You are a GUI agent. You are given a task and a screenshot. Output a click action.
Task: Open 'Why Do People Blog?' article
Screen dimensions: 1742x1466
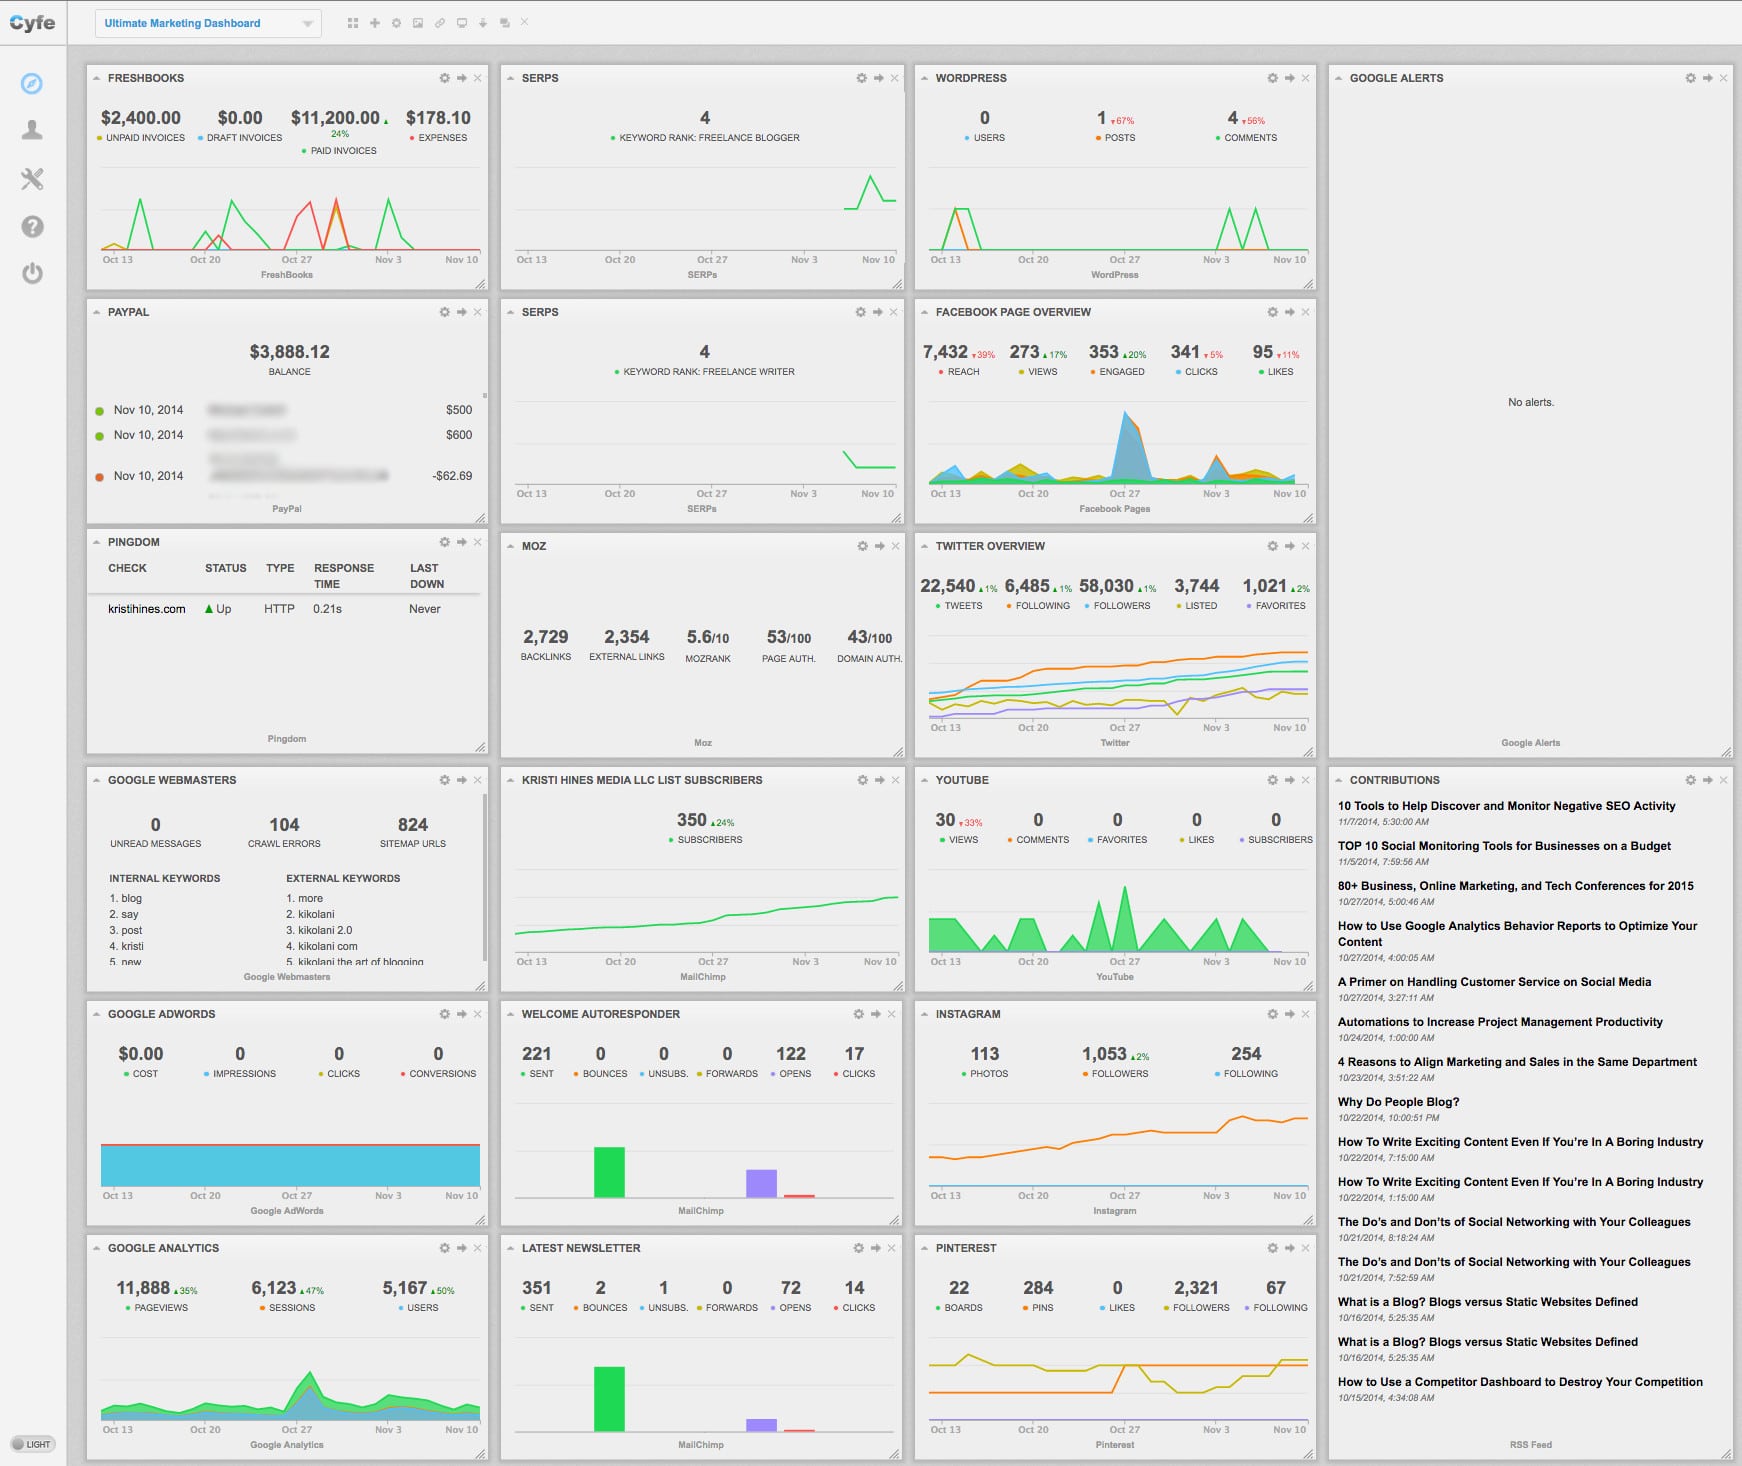point(1398,1102)
